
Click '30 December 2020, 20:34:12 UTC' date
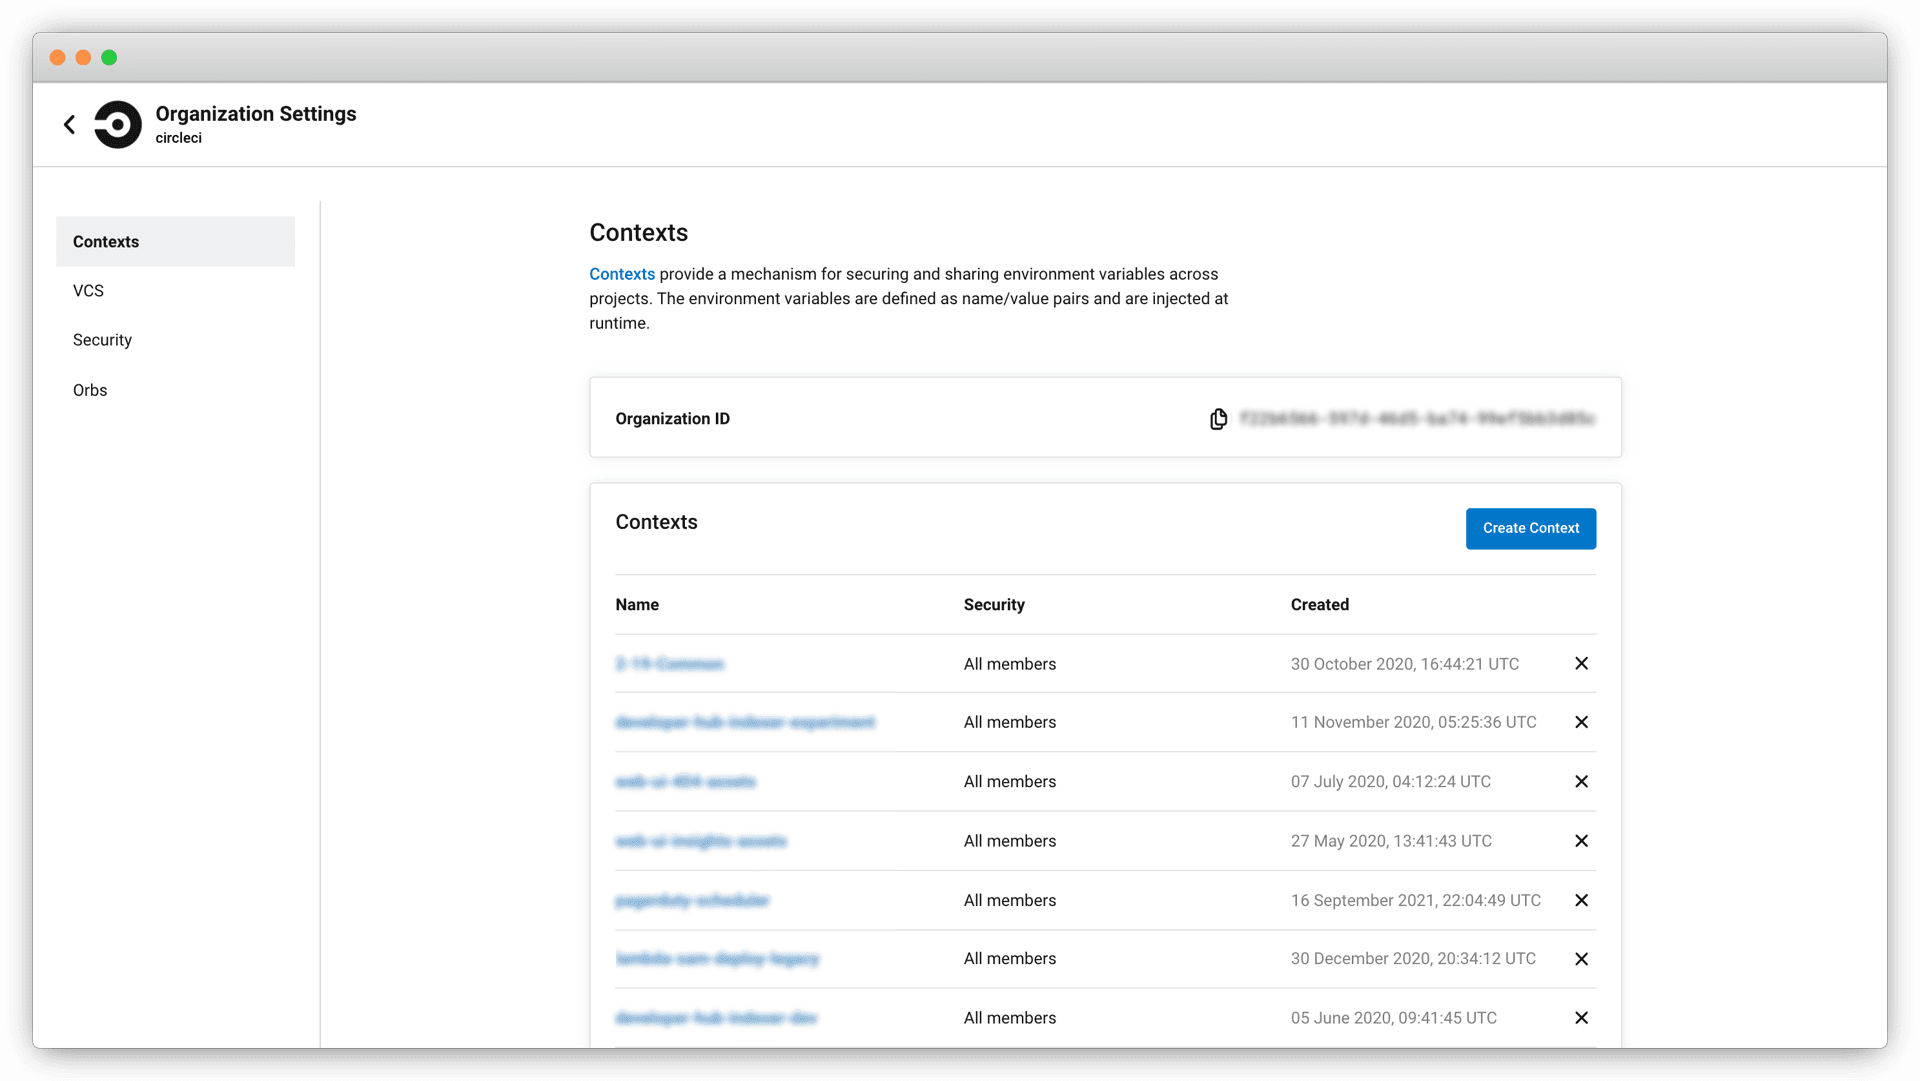click(1413, 959)
